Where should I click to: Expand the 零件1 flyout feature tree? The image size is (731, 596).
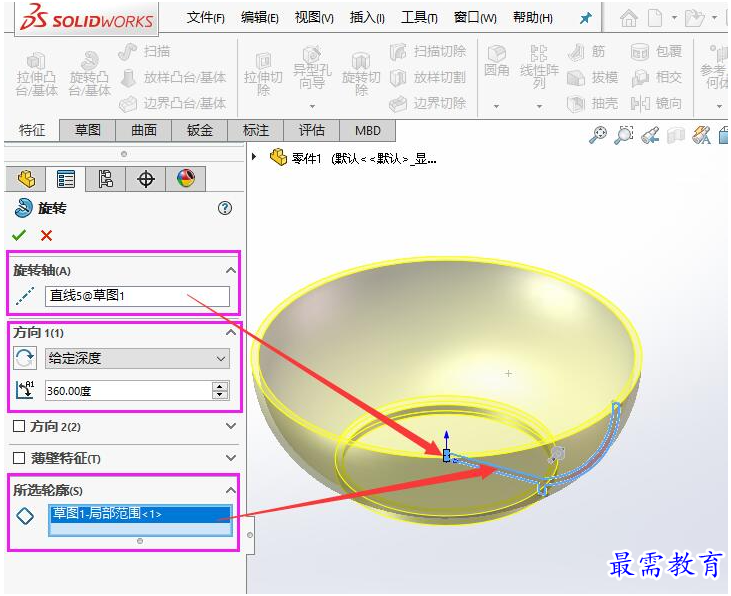pyautogui.click(x=254, y=157)
